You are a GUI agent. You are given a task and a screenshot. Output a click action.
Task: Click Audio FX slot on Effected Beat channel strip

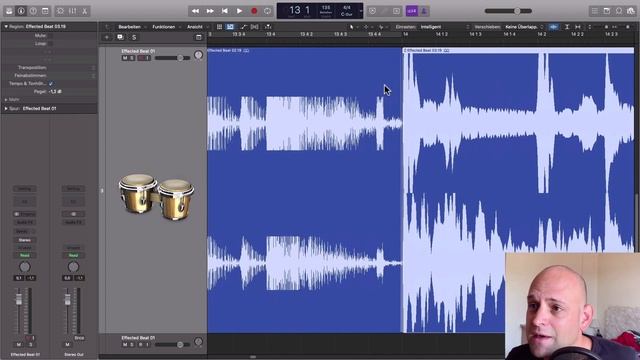[24, 222]
